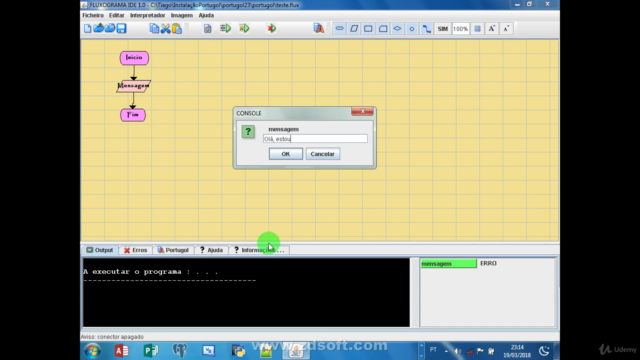
Task: Select the Início flowchart node
Action: 134,58
